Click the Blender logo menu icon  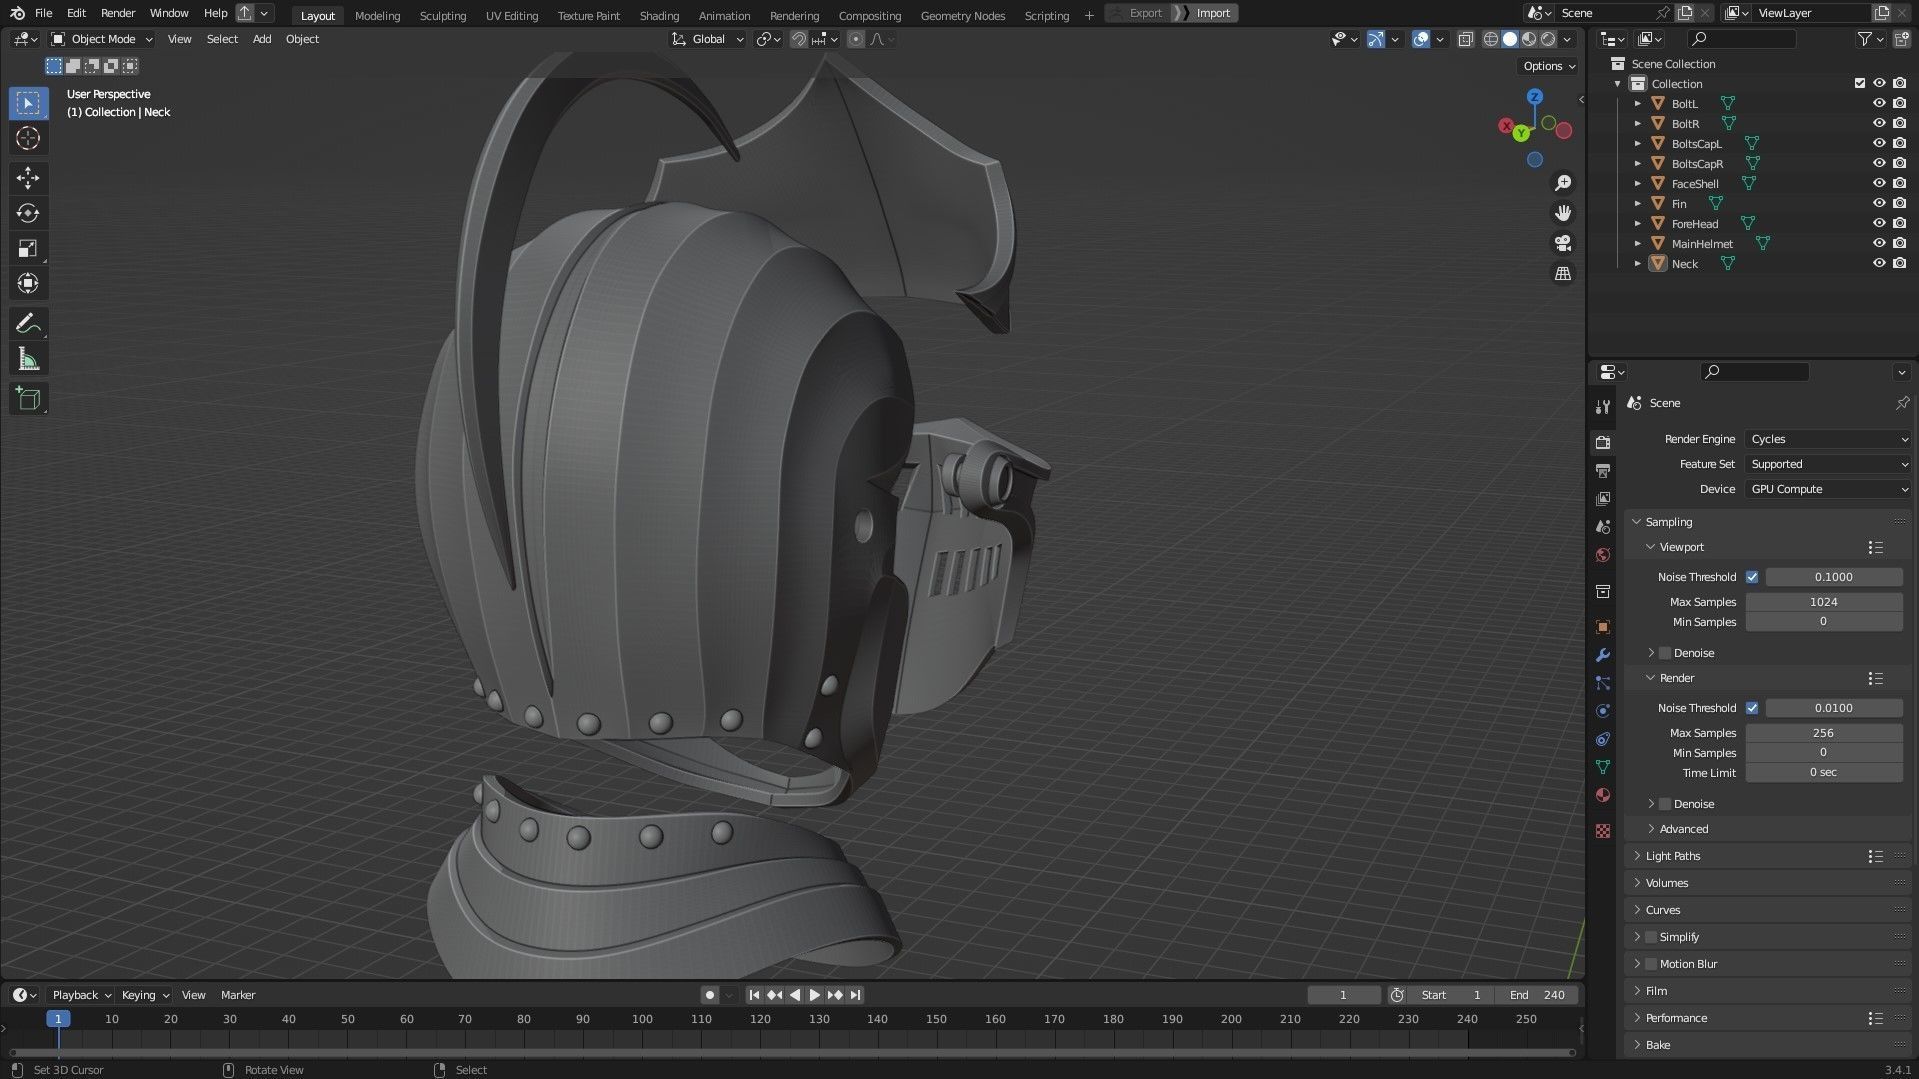17,13
